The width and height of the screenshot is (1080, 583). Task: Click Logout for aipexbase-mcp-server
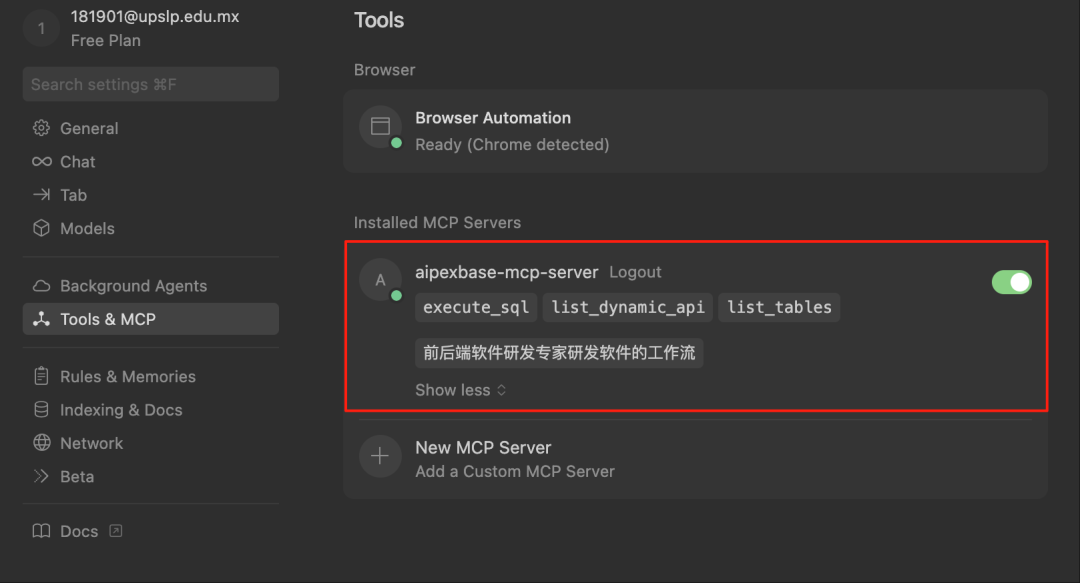click(635, 272)
